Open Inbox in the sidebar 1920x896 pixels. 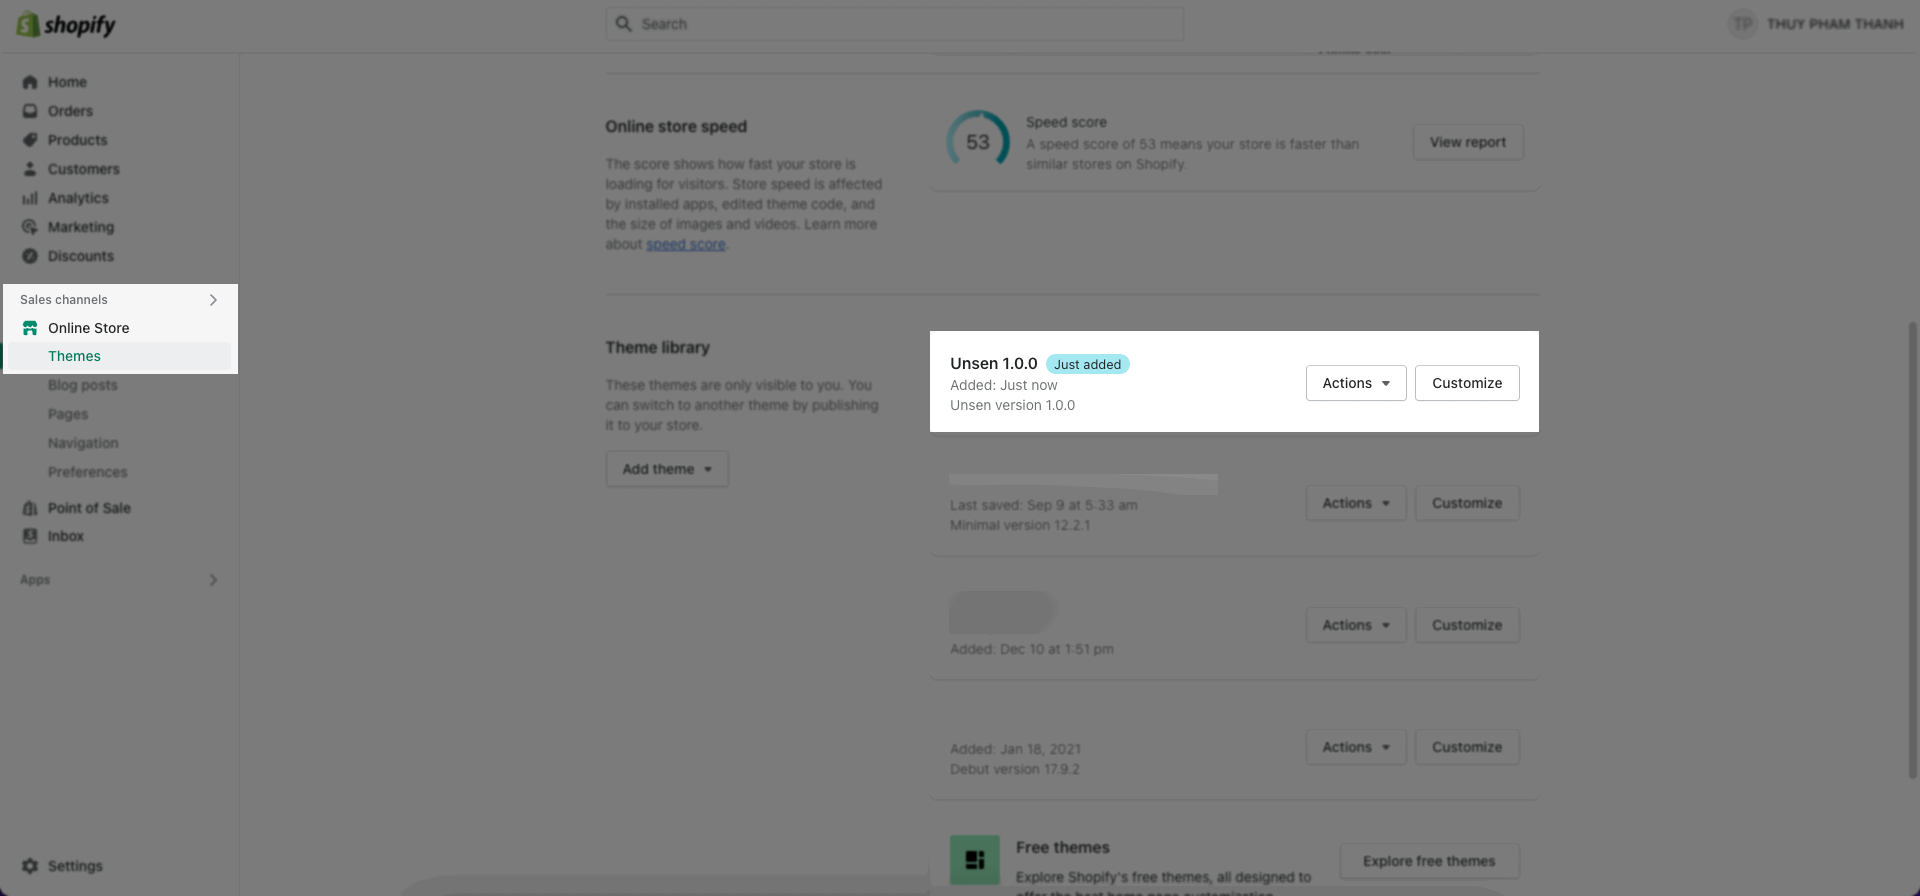(x=66, y=536)
